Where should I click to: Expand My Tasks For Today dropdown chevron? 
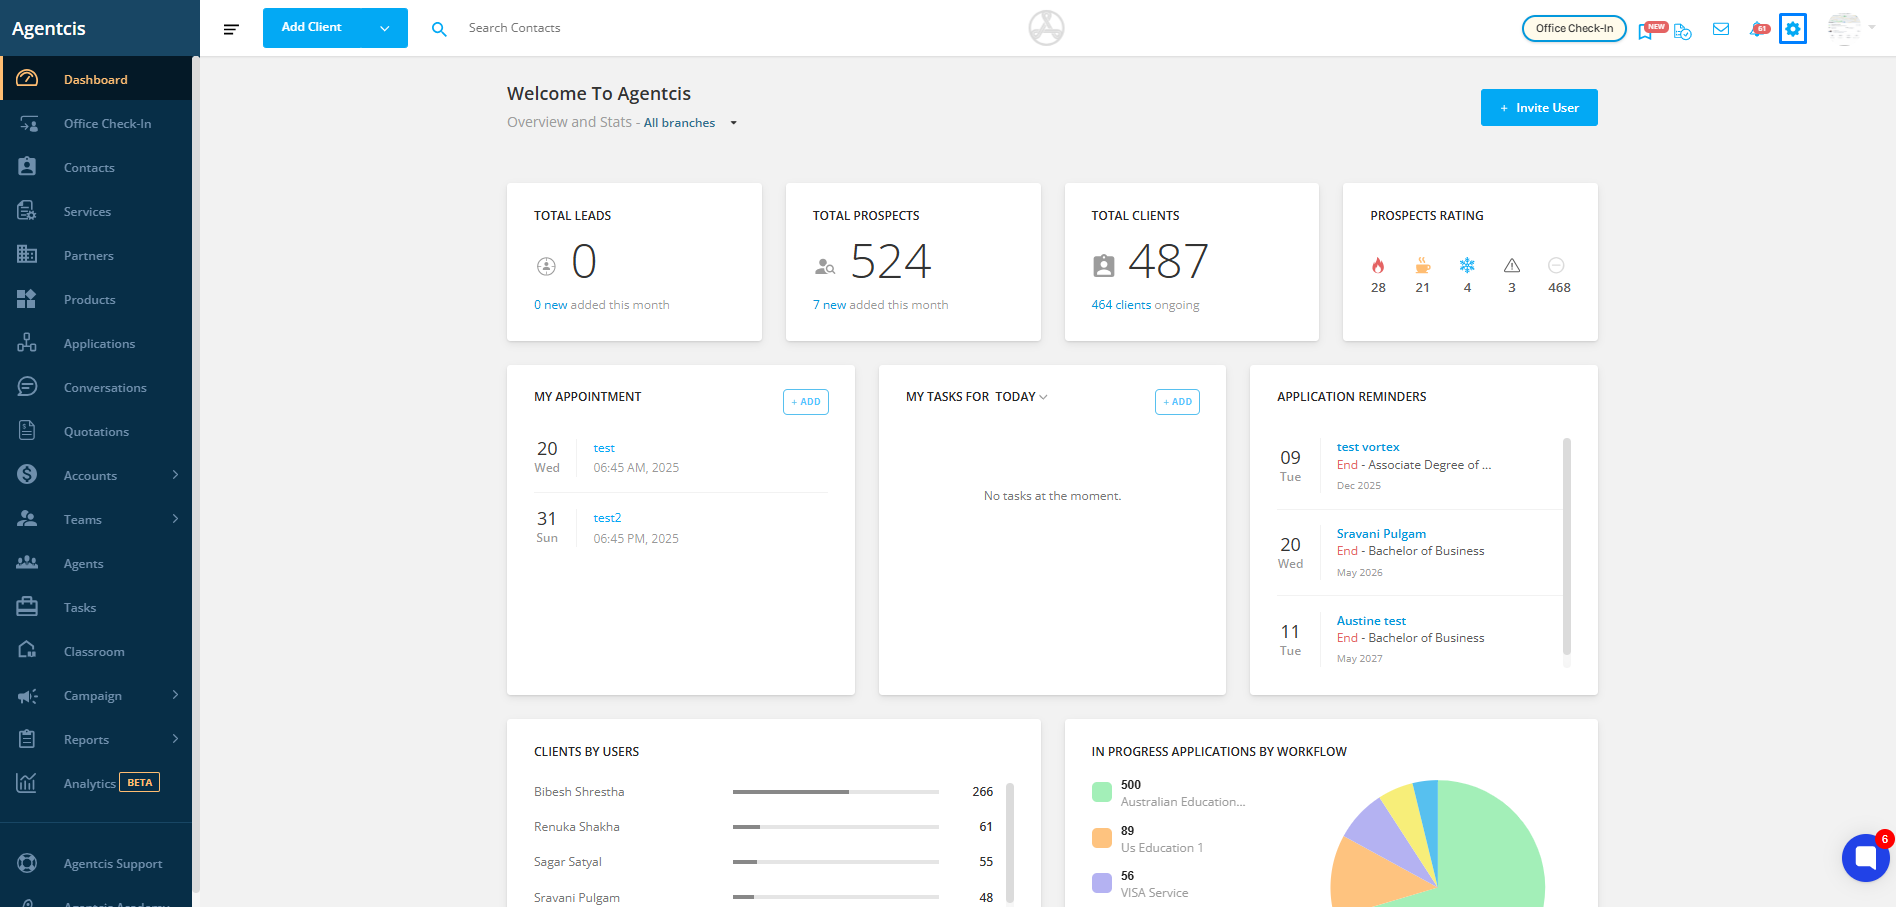point(1043,397)
